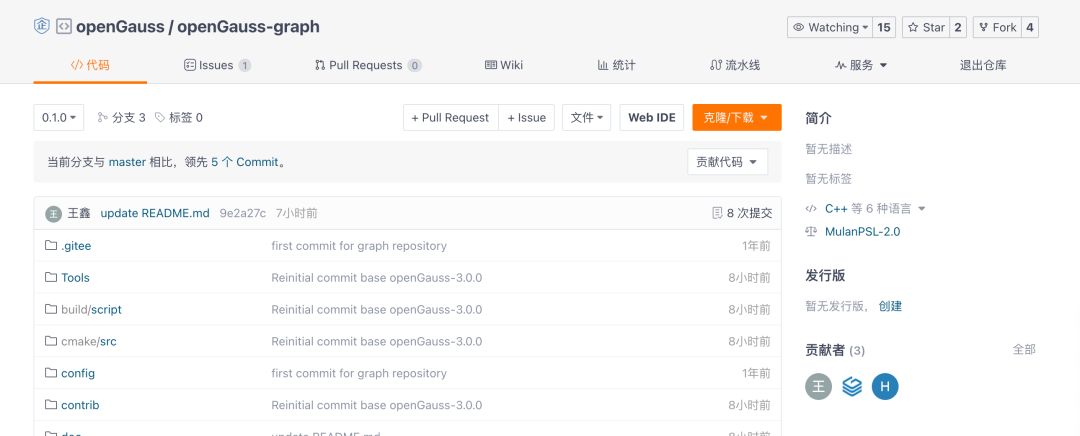Open the Issues tab
Viewport: 1080px width, 436px height.
tap(217, 65)
